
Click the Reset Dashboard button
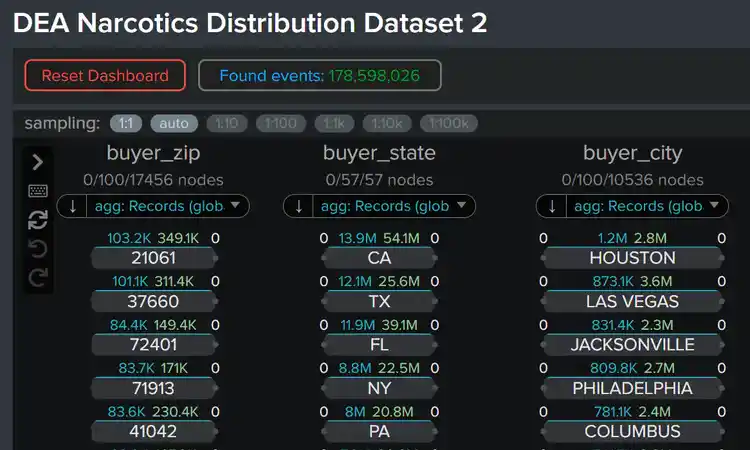(x=105, y=76)
